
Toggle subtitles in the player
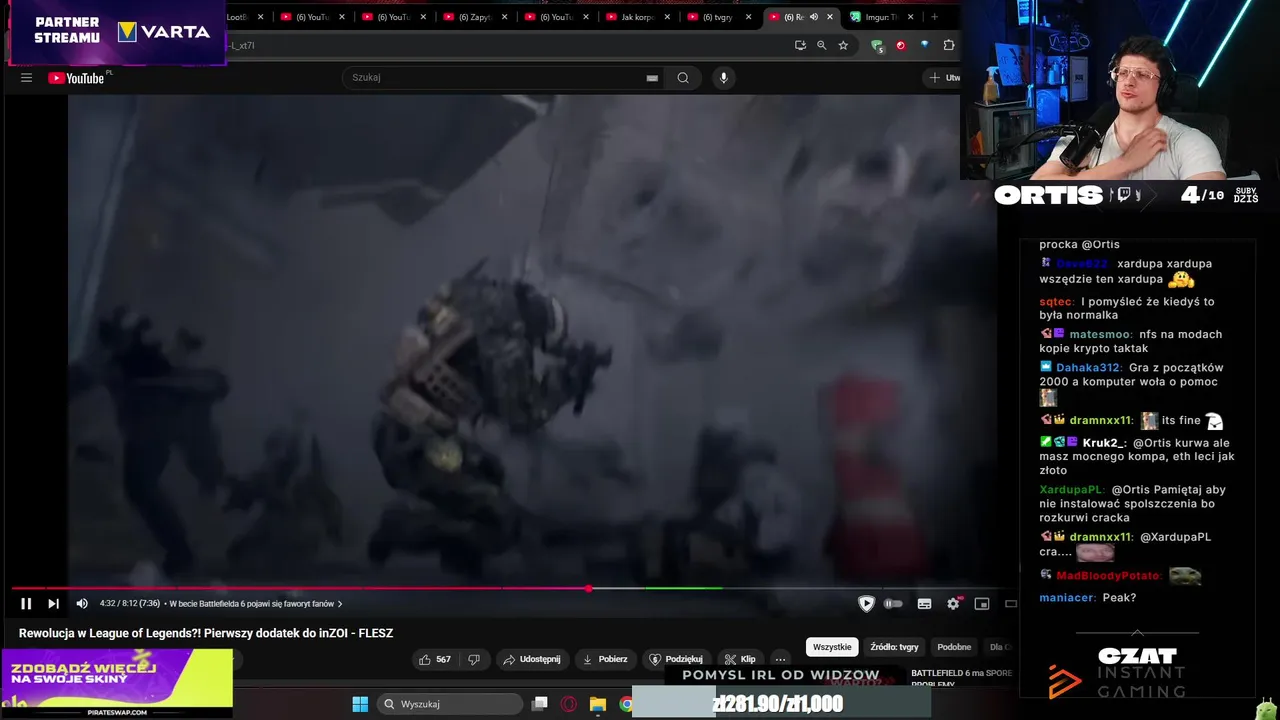(924, 603)
